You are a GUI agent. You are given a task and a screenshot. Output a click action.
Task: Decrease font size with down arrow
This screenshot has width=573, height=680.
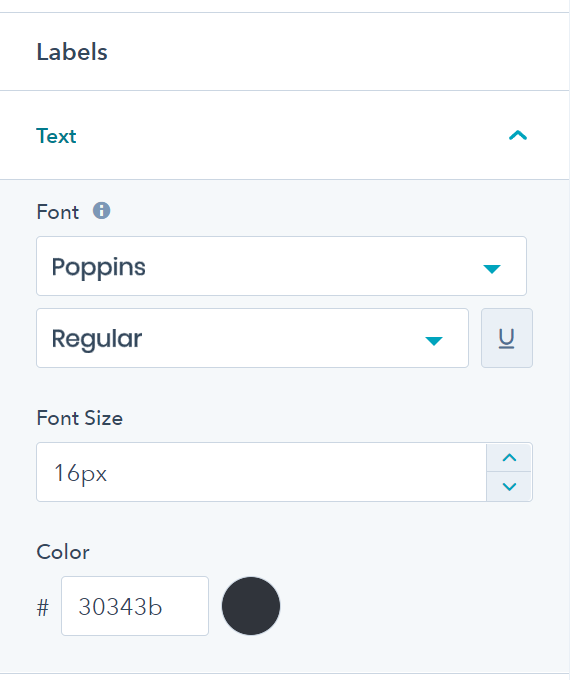pyautogui.click(x=509, y=487)
